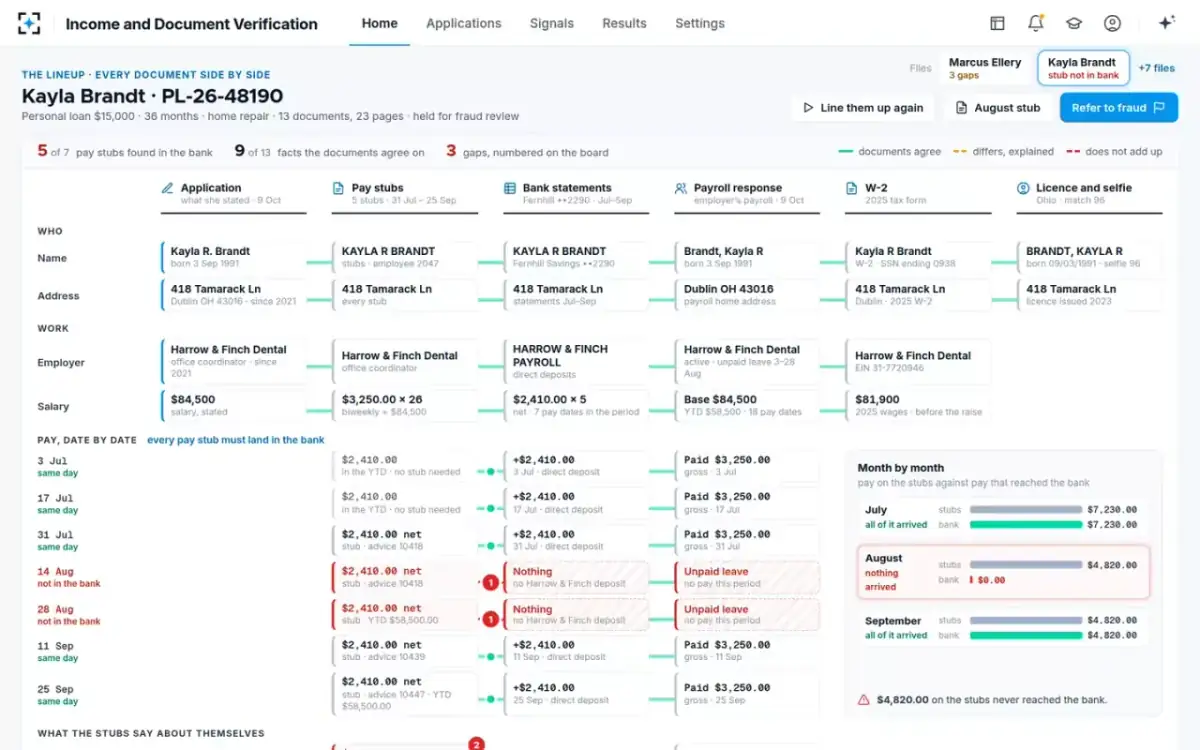Open the Settings tab
The image size is (1200, 750).
pos(700,23)
